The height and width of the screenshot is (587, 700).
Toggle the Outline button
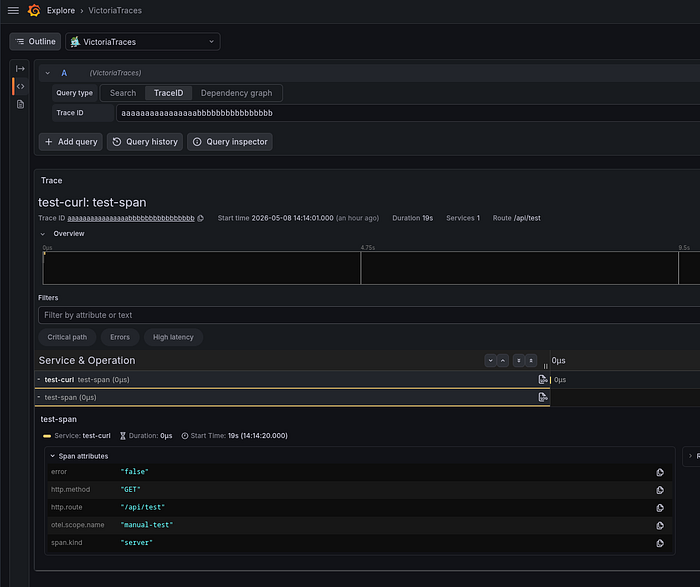pos(35,42)
